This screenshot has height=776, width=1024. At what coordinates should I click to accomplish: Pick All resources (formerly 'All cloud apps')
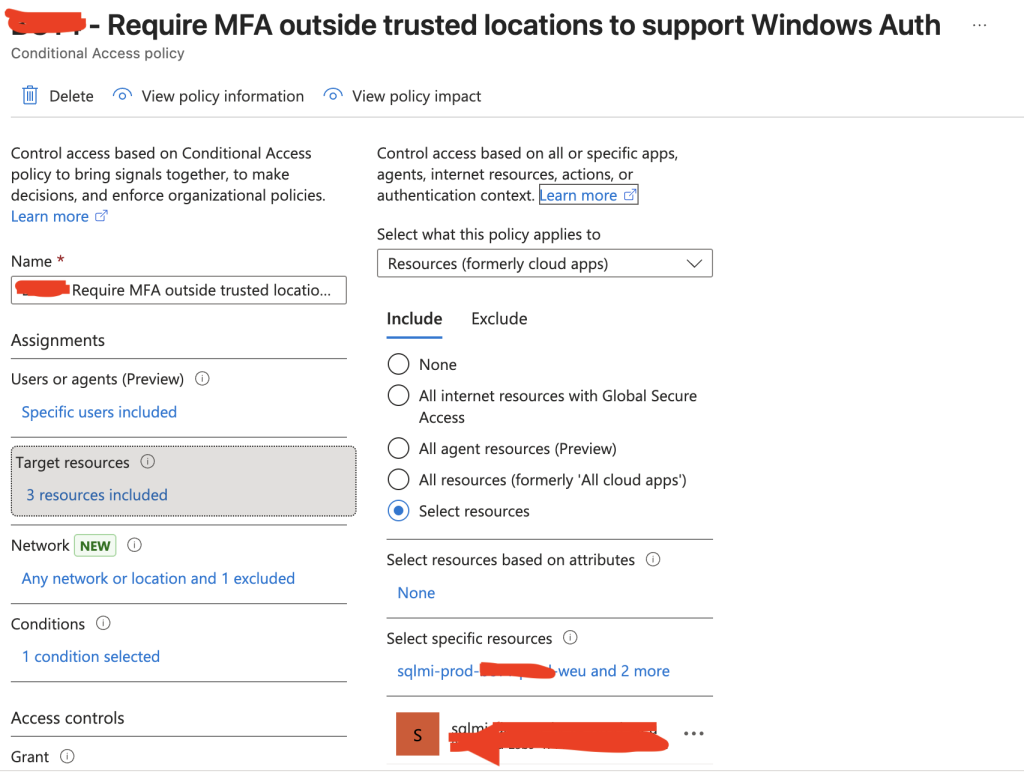point(398,480)
